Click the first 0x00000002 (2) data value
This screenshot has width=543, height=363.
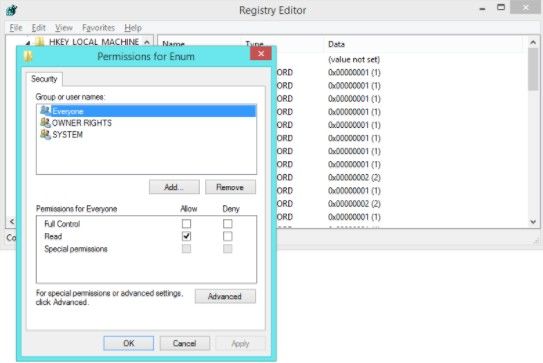click(354, 177)
